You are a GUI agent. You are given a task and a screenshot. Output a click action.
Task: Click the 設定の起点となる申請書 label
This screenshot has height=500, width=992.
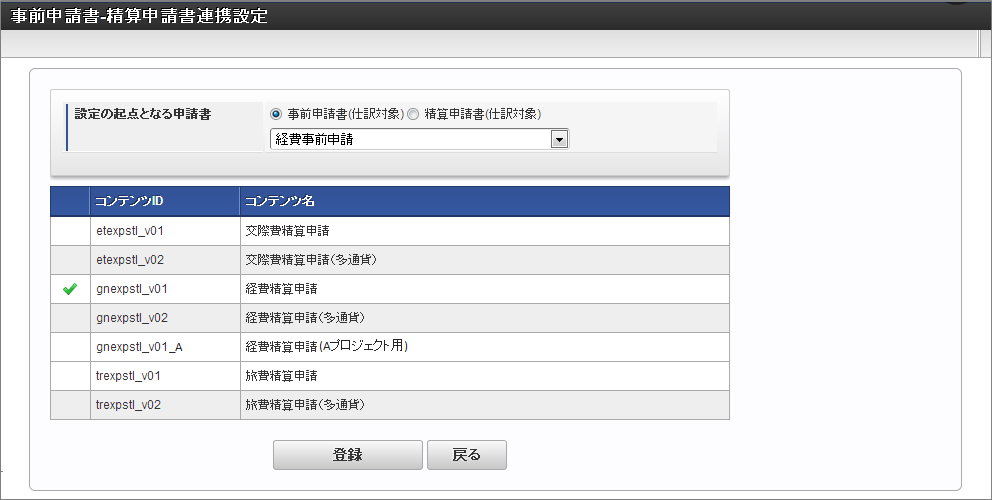[143, 115]
